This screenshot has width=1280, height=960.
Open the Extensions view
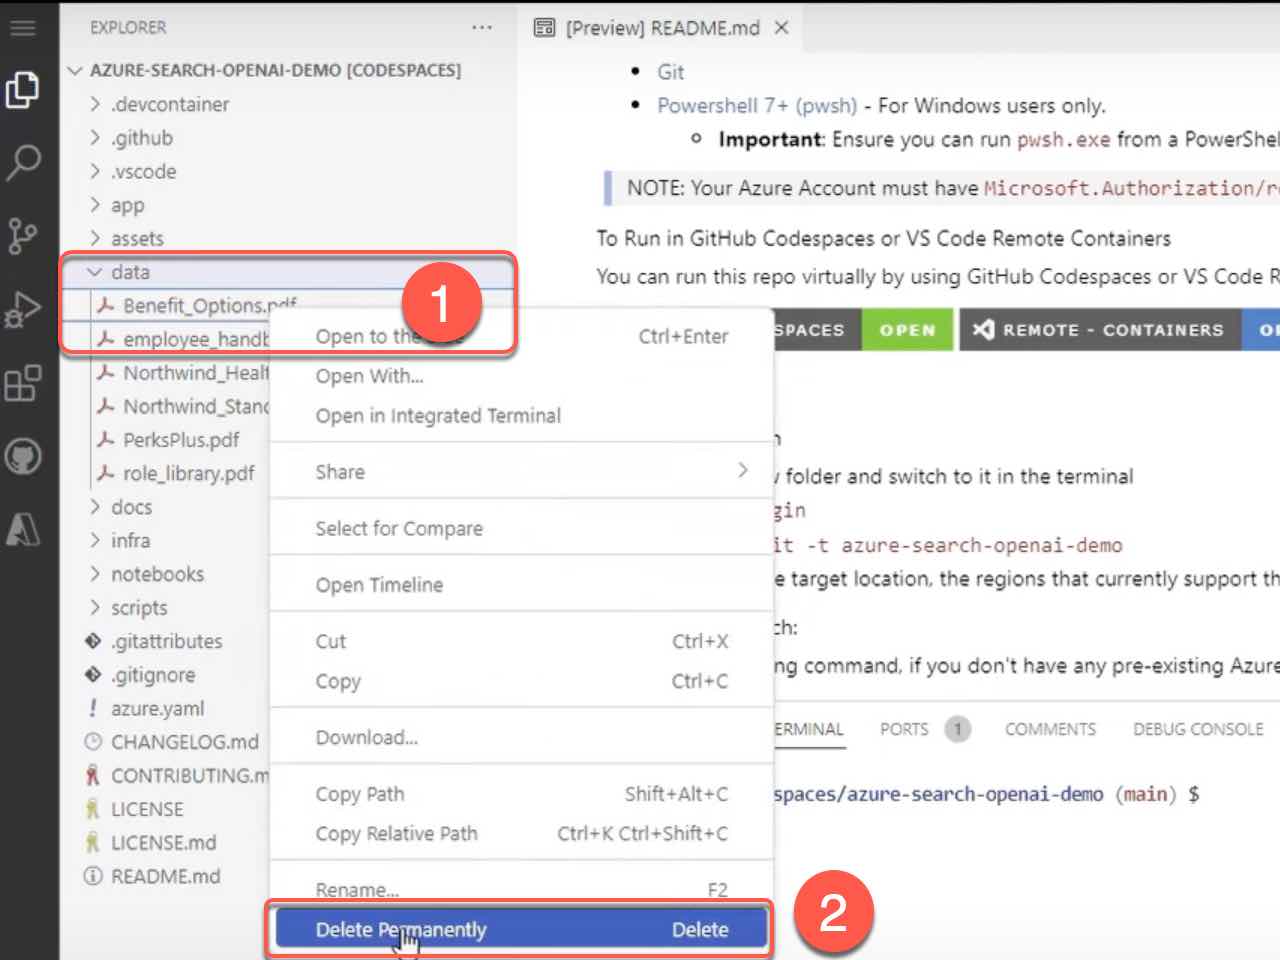[x=23, y=384]
